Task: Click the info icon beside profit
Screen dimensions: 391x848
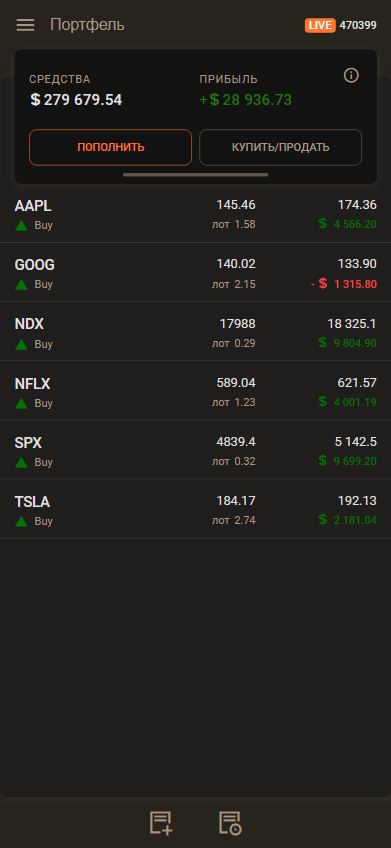Action: (351, 76)
